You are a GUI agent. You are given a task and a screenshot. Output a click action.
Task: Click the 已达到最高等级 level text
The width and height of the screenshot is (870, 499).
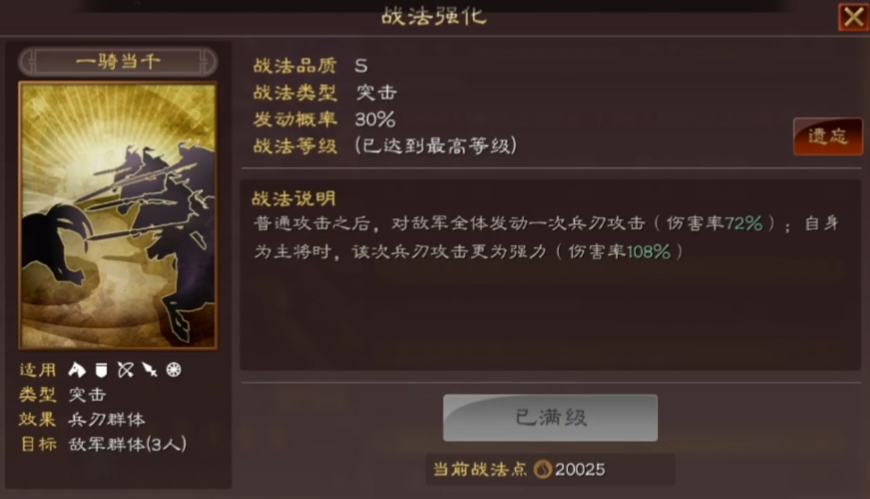[436, 145]
